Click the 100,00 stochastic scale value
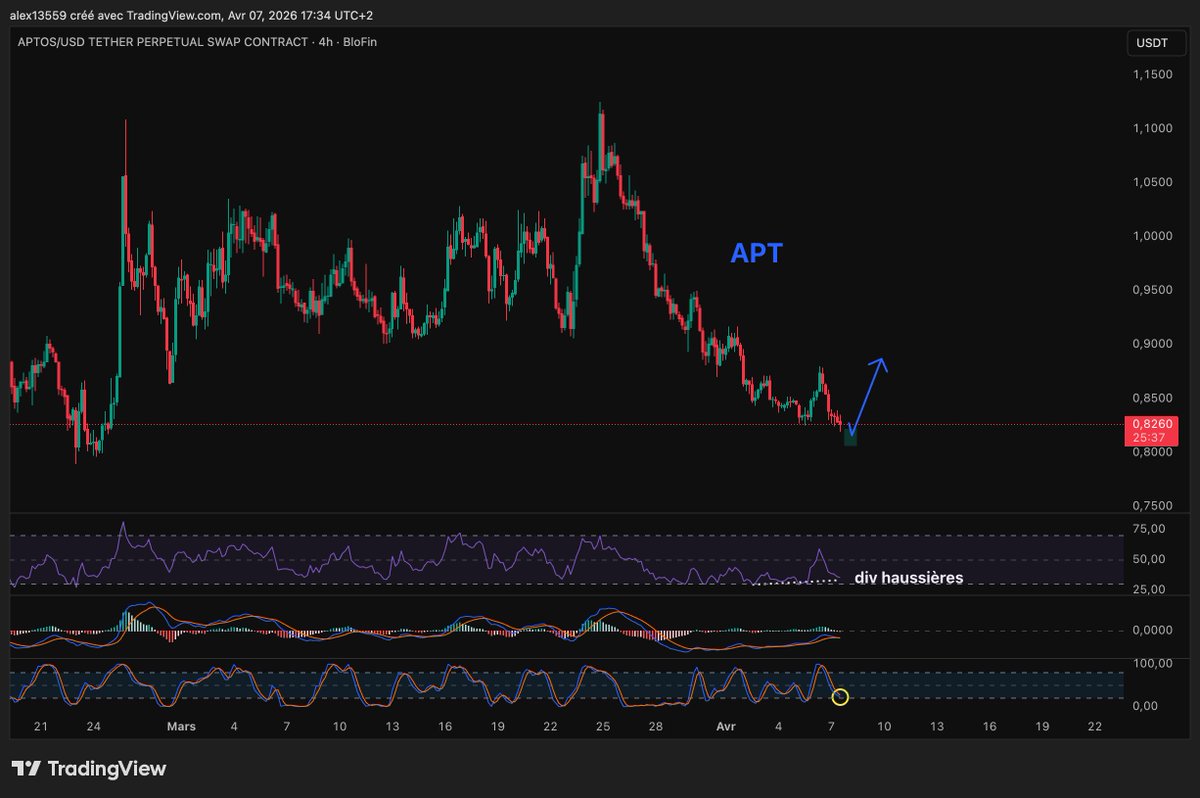Viewport: 1200px width, 798px height. coord(1153,664)
